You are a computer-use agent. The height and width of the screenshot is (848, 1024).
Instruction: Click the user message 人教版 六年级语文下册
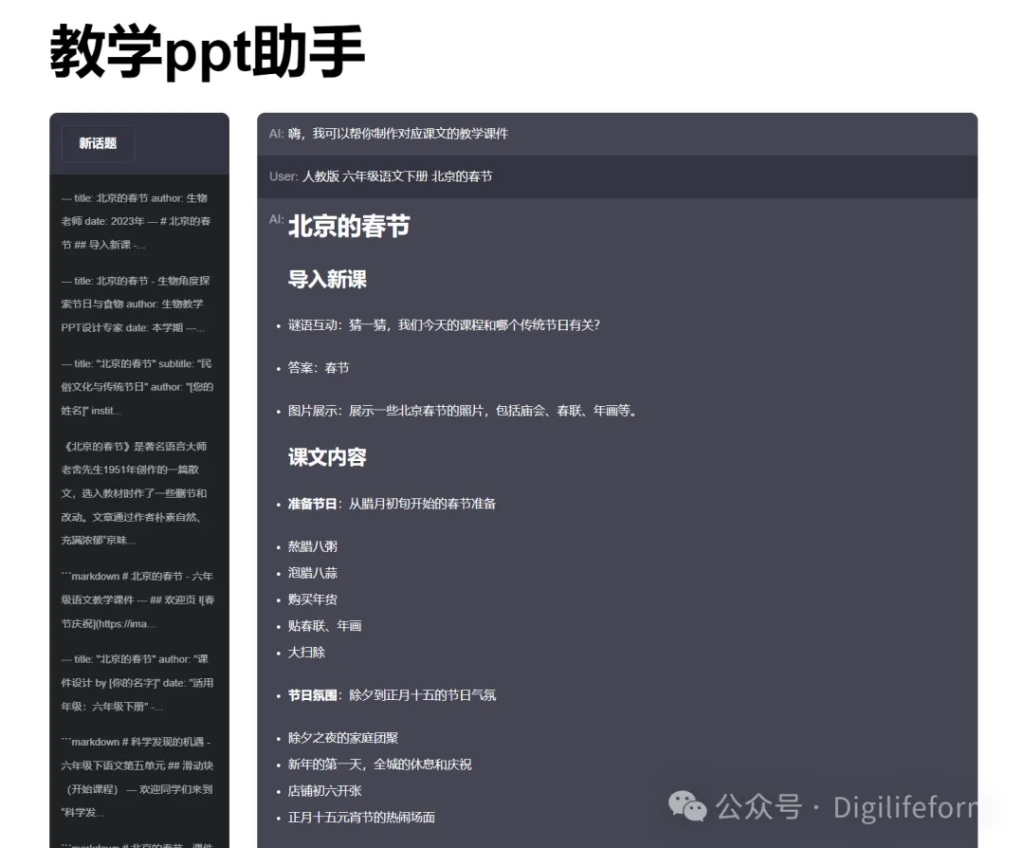coord(616,177)
